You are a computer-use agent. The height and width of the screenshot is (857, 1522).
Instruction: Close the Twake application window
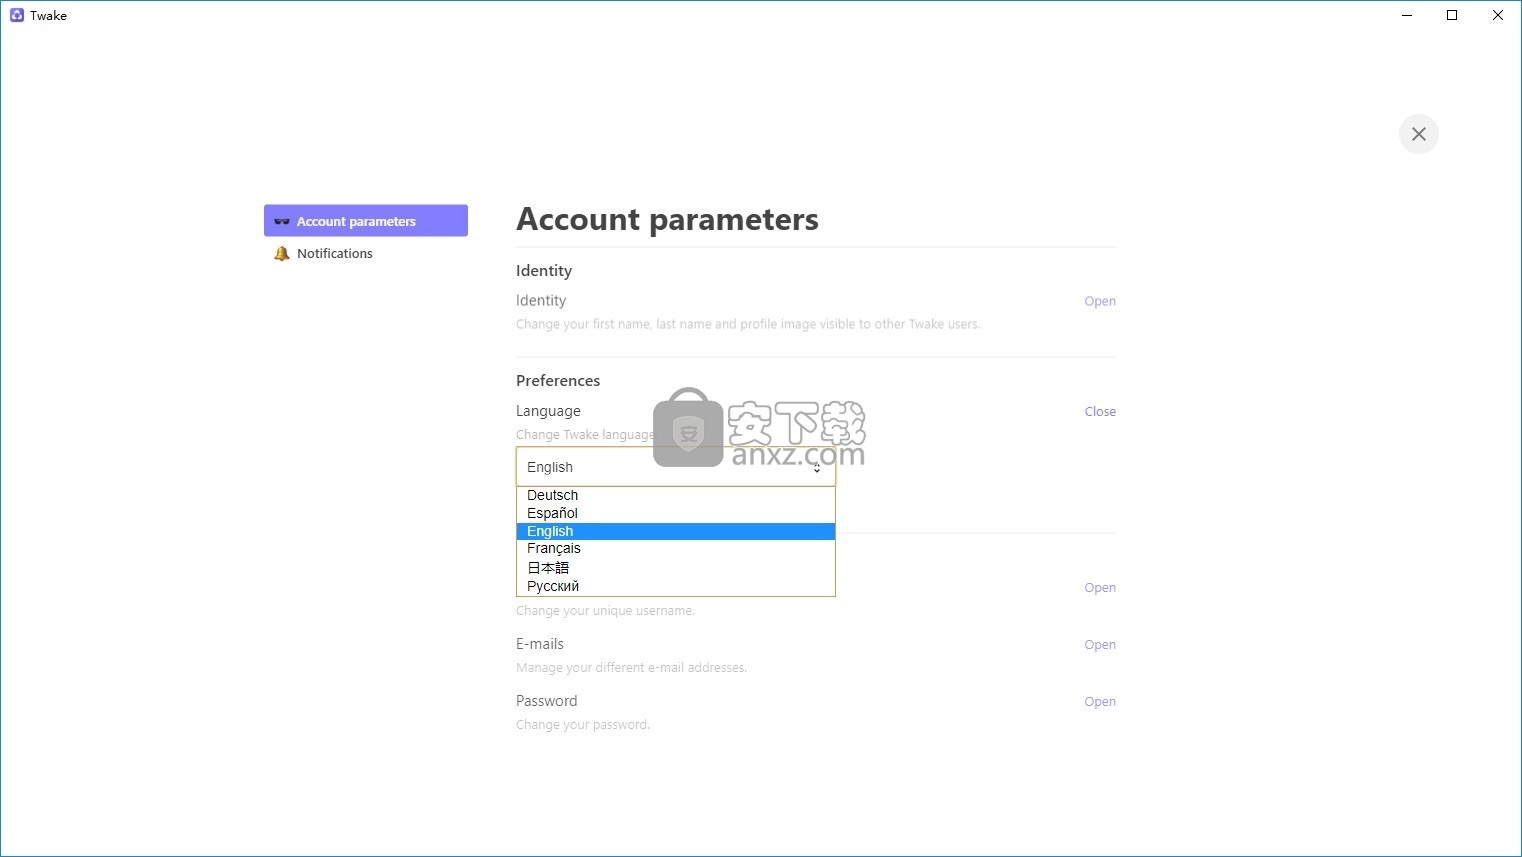click(x=1498, y=15)
